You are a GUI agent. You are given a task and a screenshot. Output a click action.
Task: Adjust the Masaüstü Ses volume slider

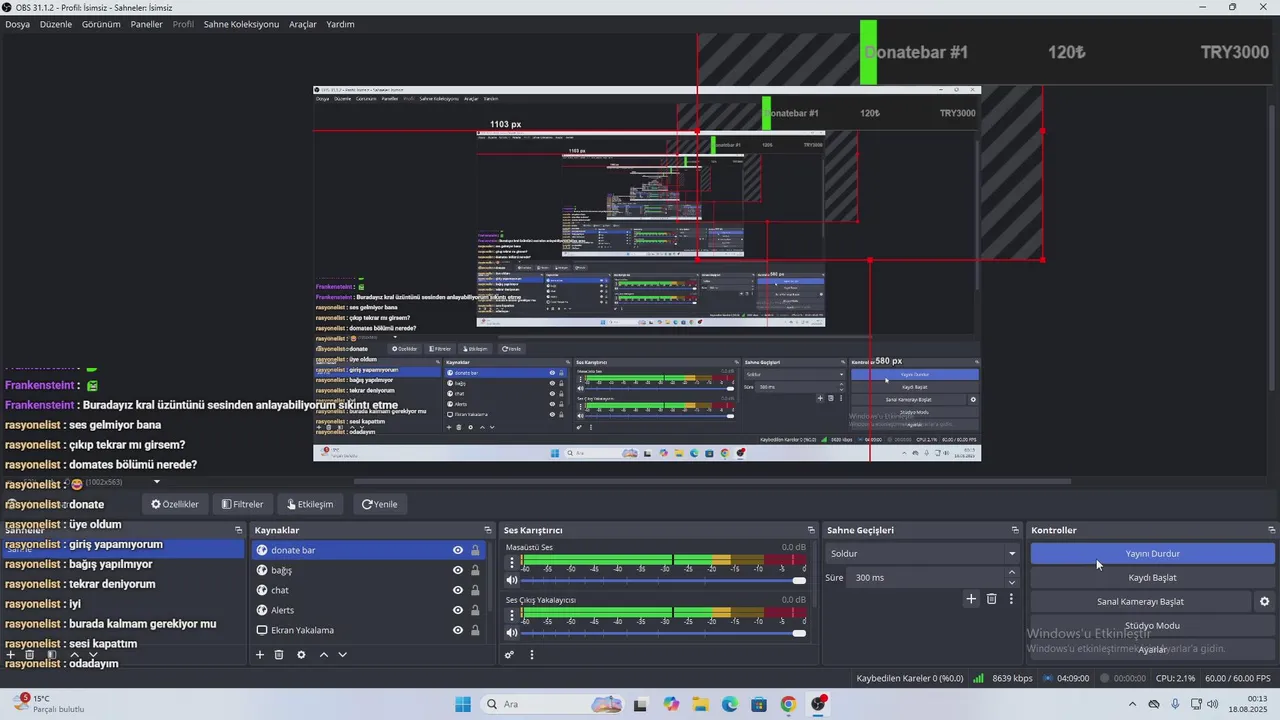(x=664, y=580)
